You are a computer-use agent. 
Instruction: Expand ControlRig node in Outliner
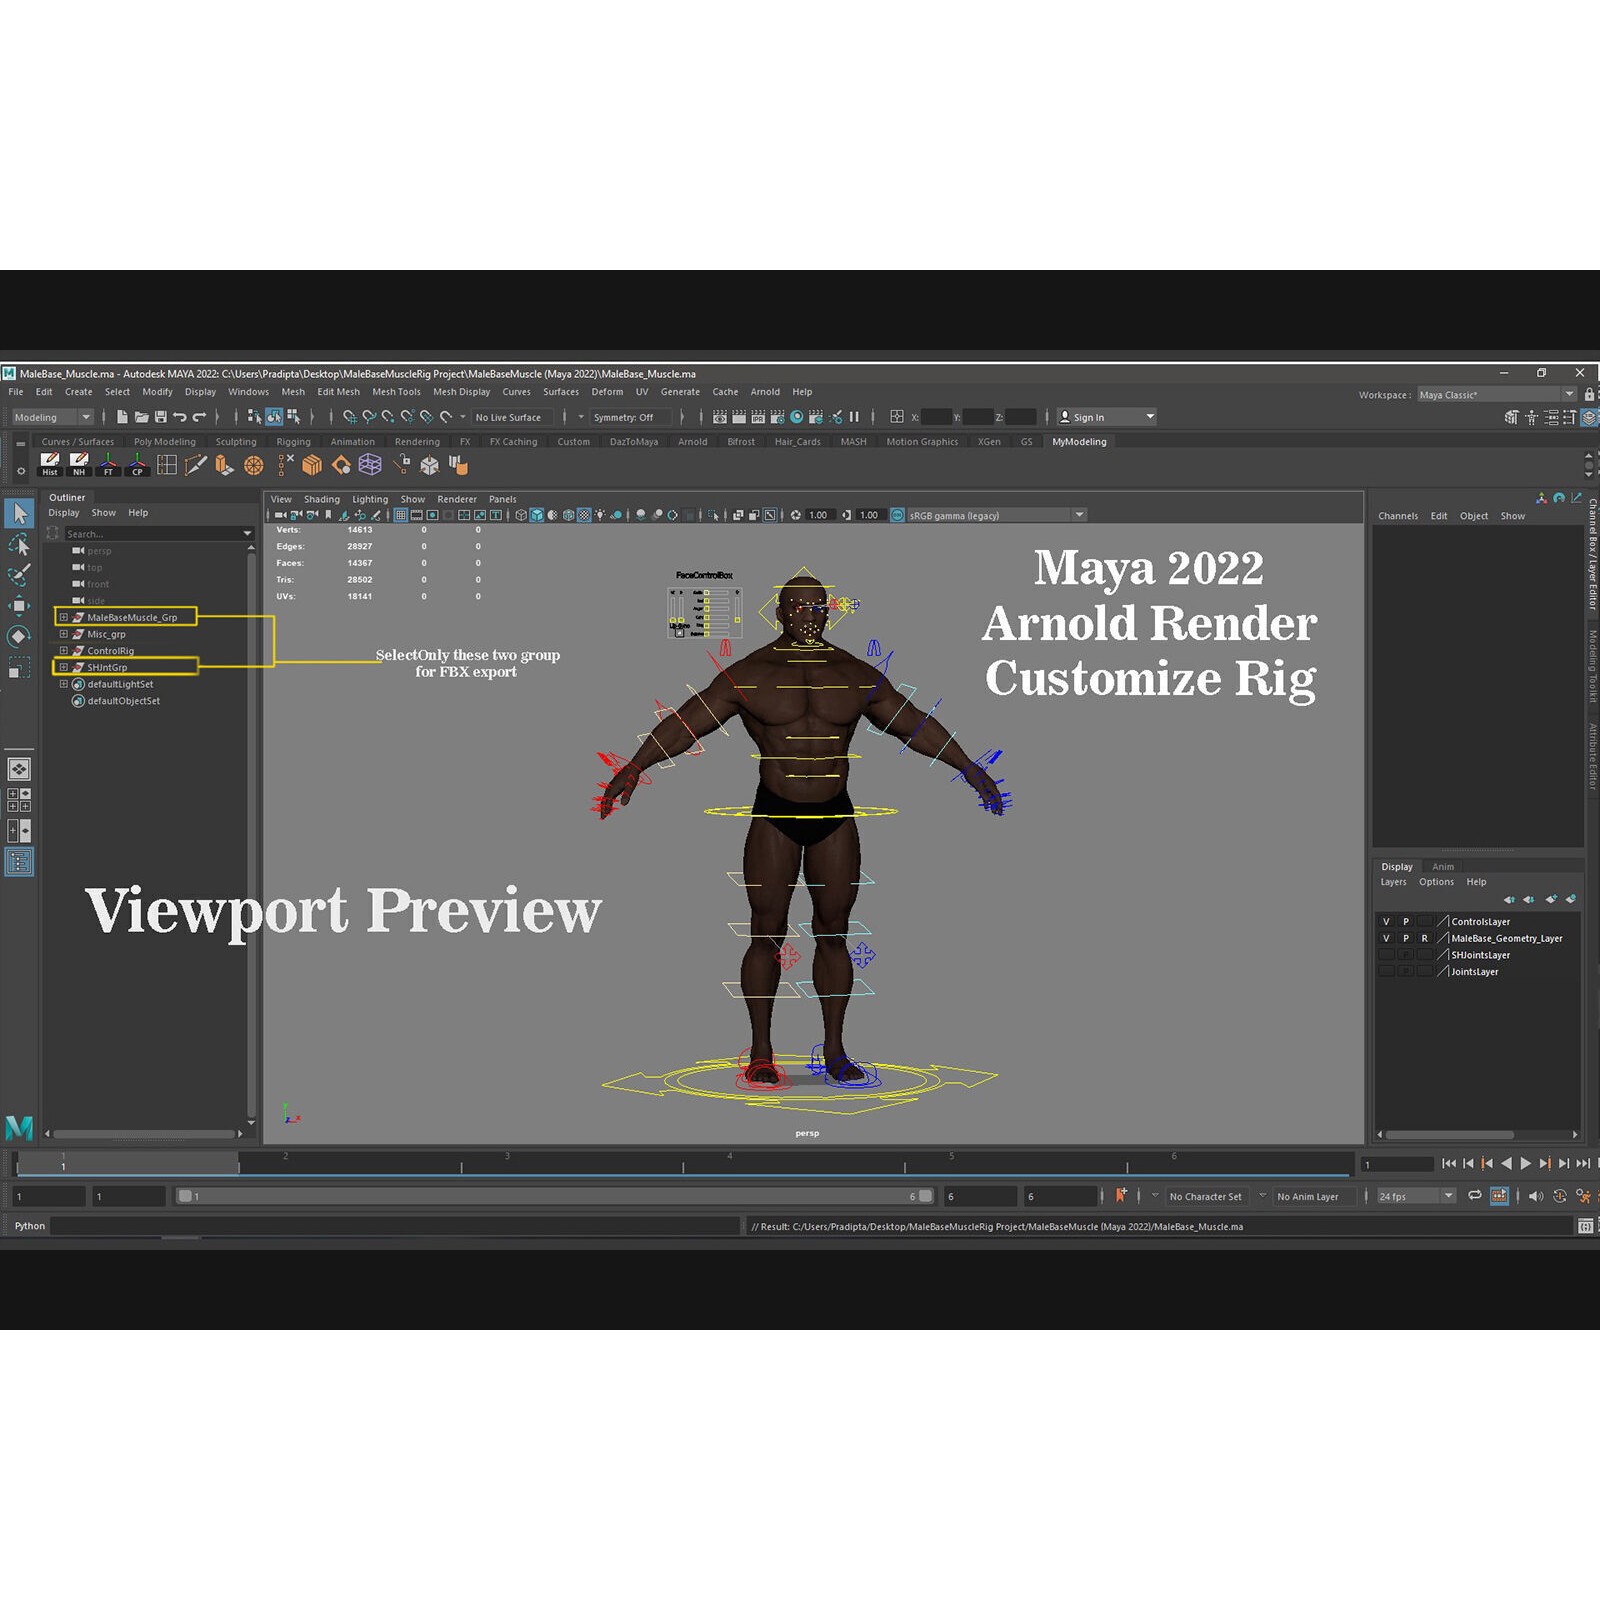pos(63,650)
